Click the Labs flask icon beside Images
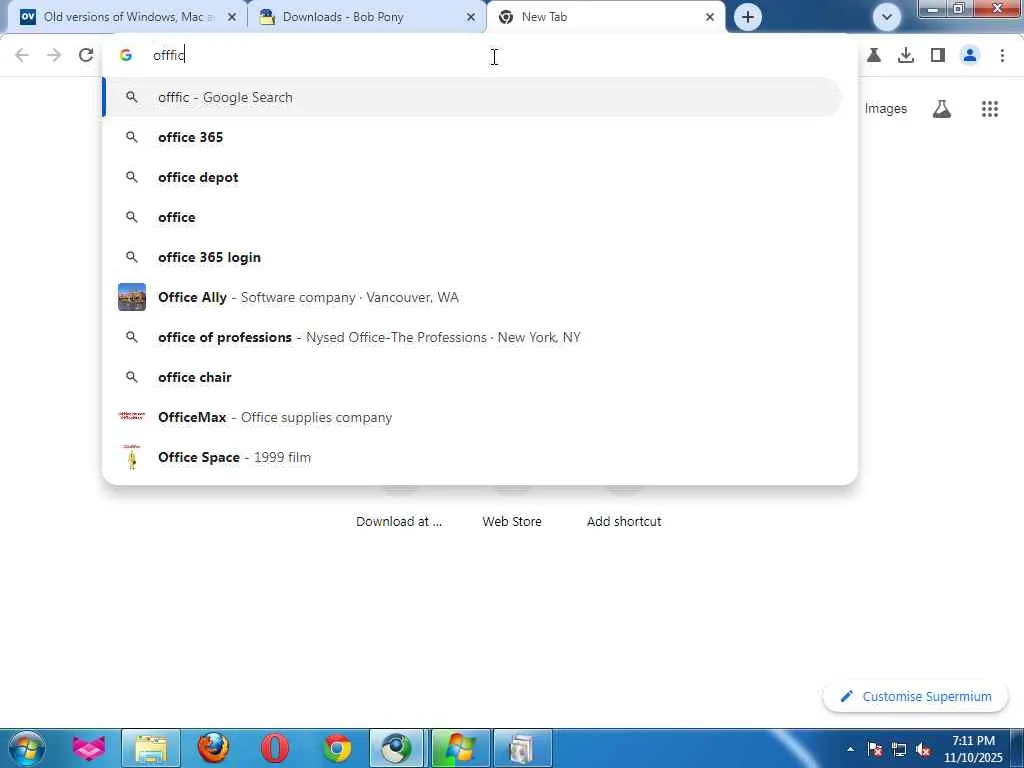 pos(941,108)
